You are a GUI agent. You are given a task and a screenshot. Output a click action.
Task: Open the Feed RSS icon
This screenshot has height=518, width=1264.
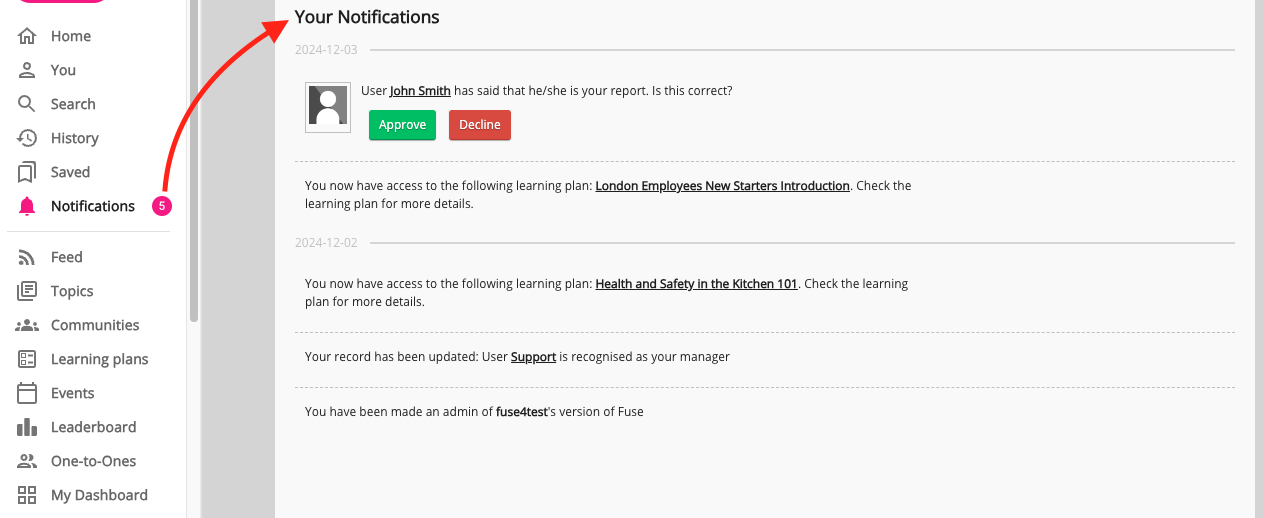tap(27, 257)
